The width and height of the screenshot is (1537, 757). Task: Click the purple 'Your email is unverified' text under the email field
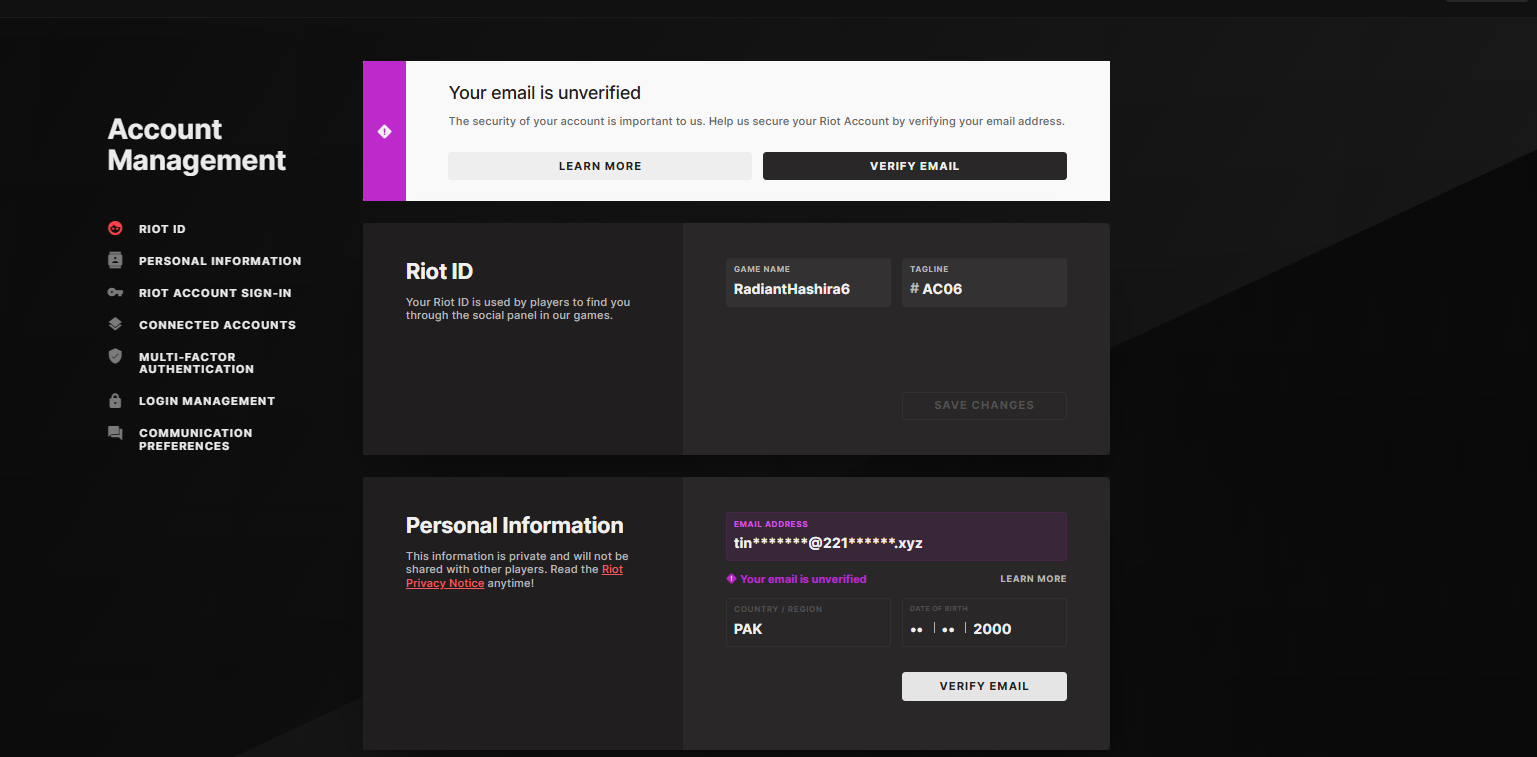pos(803,579)
